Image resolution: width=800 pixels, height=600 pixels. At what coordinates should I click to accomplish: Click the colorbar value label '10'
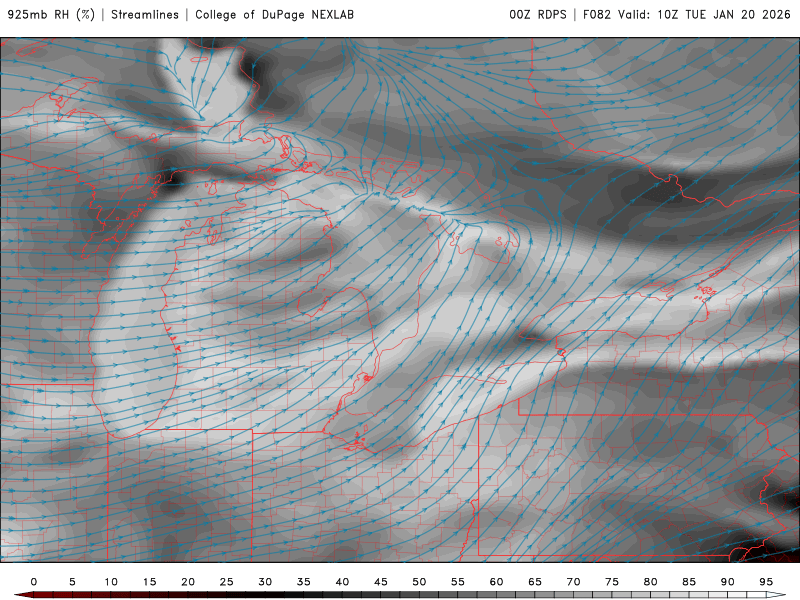click(111, 582)
